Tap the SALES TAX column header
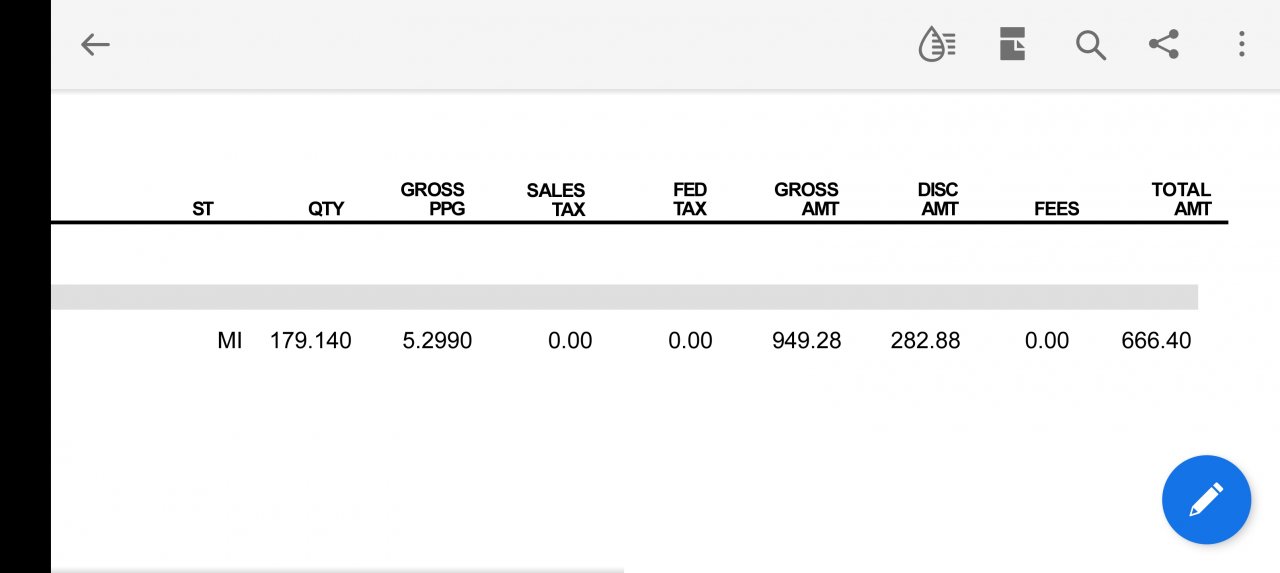Screen dimensions: 1280x573 (x=556, y=199)
